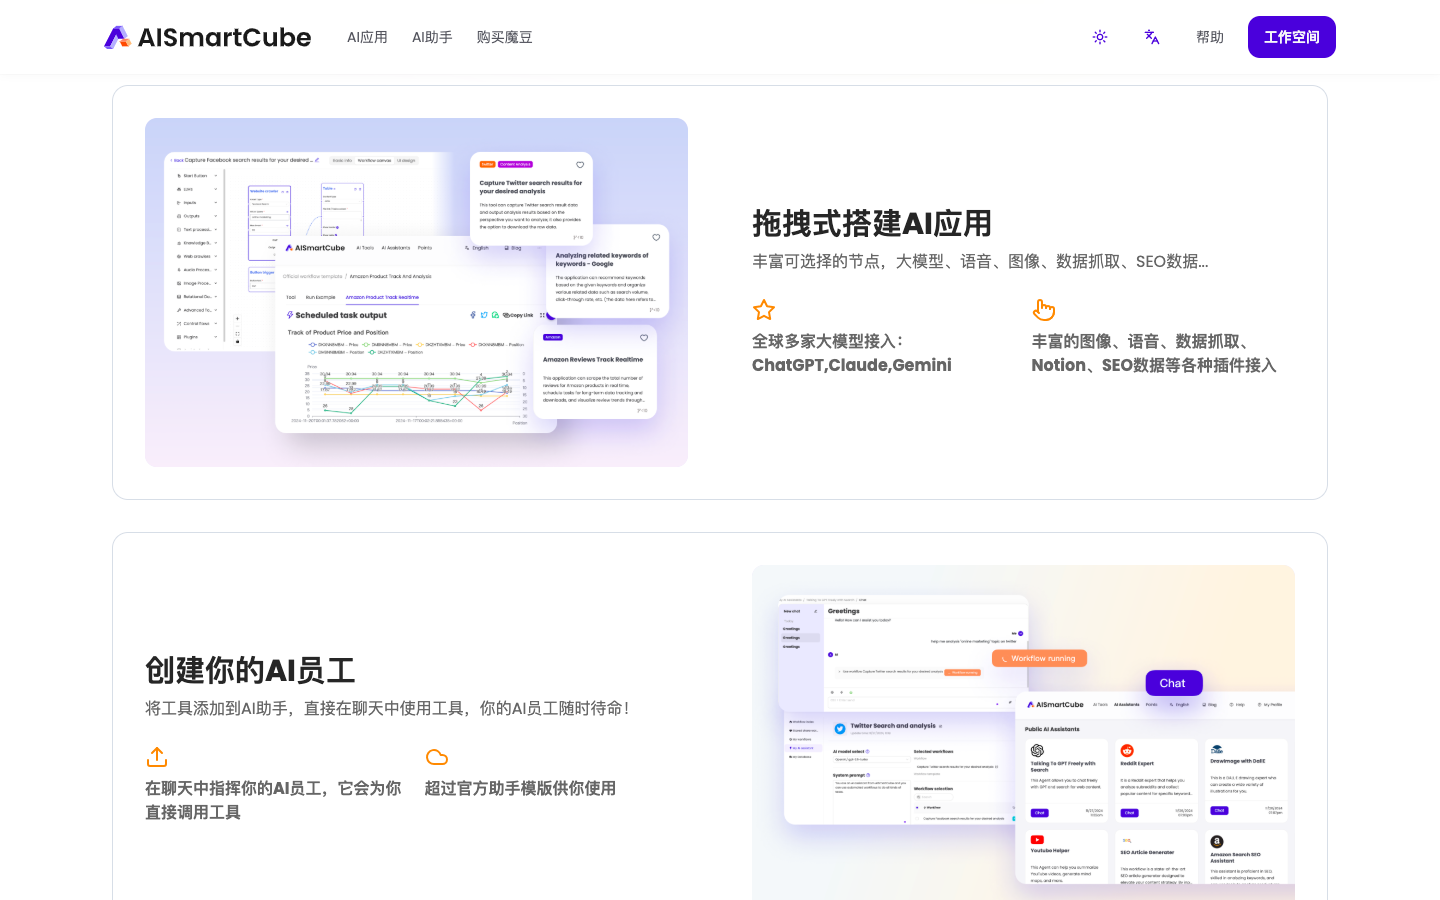Screen dimensions: 1440x900
Task: Click the 创建你的AI员工 heading
Action: [x=250, y=670]
